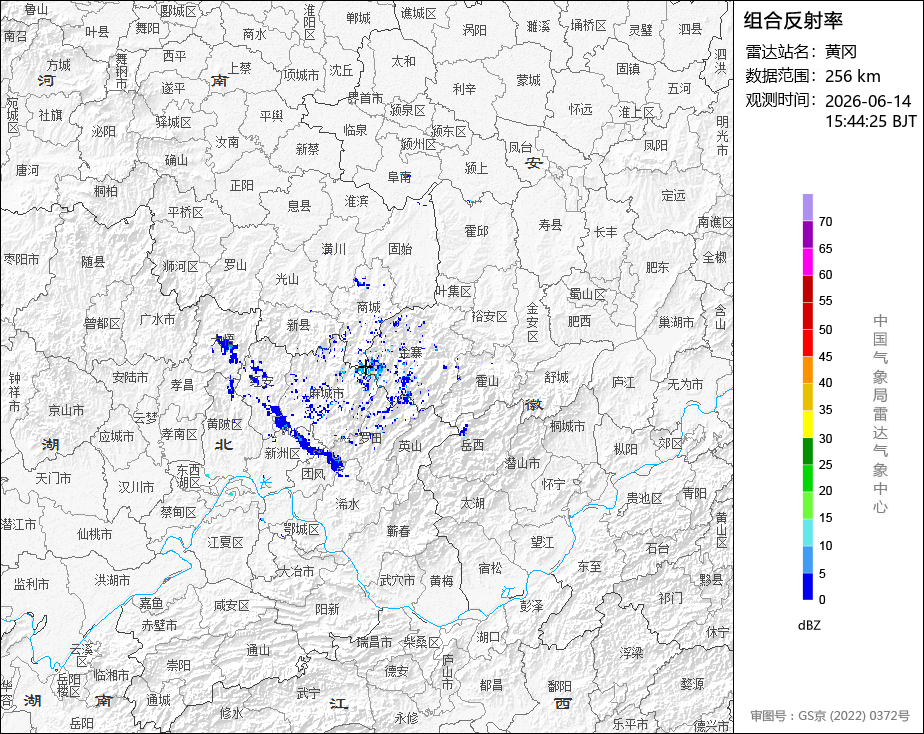924x734 pixels.
Task: Click the 宿松 county label
Action: click(x=490, y=568)
